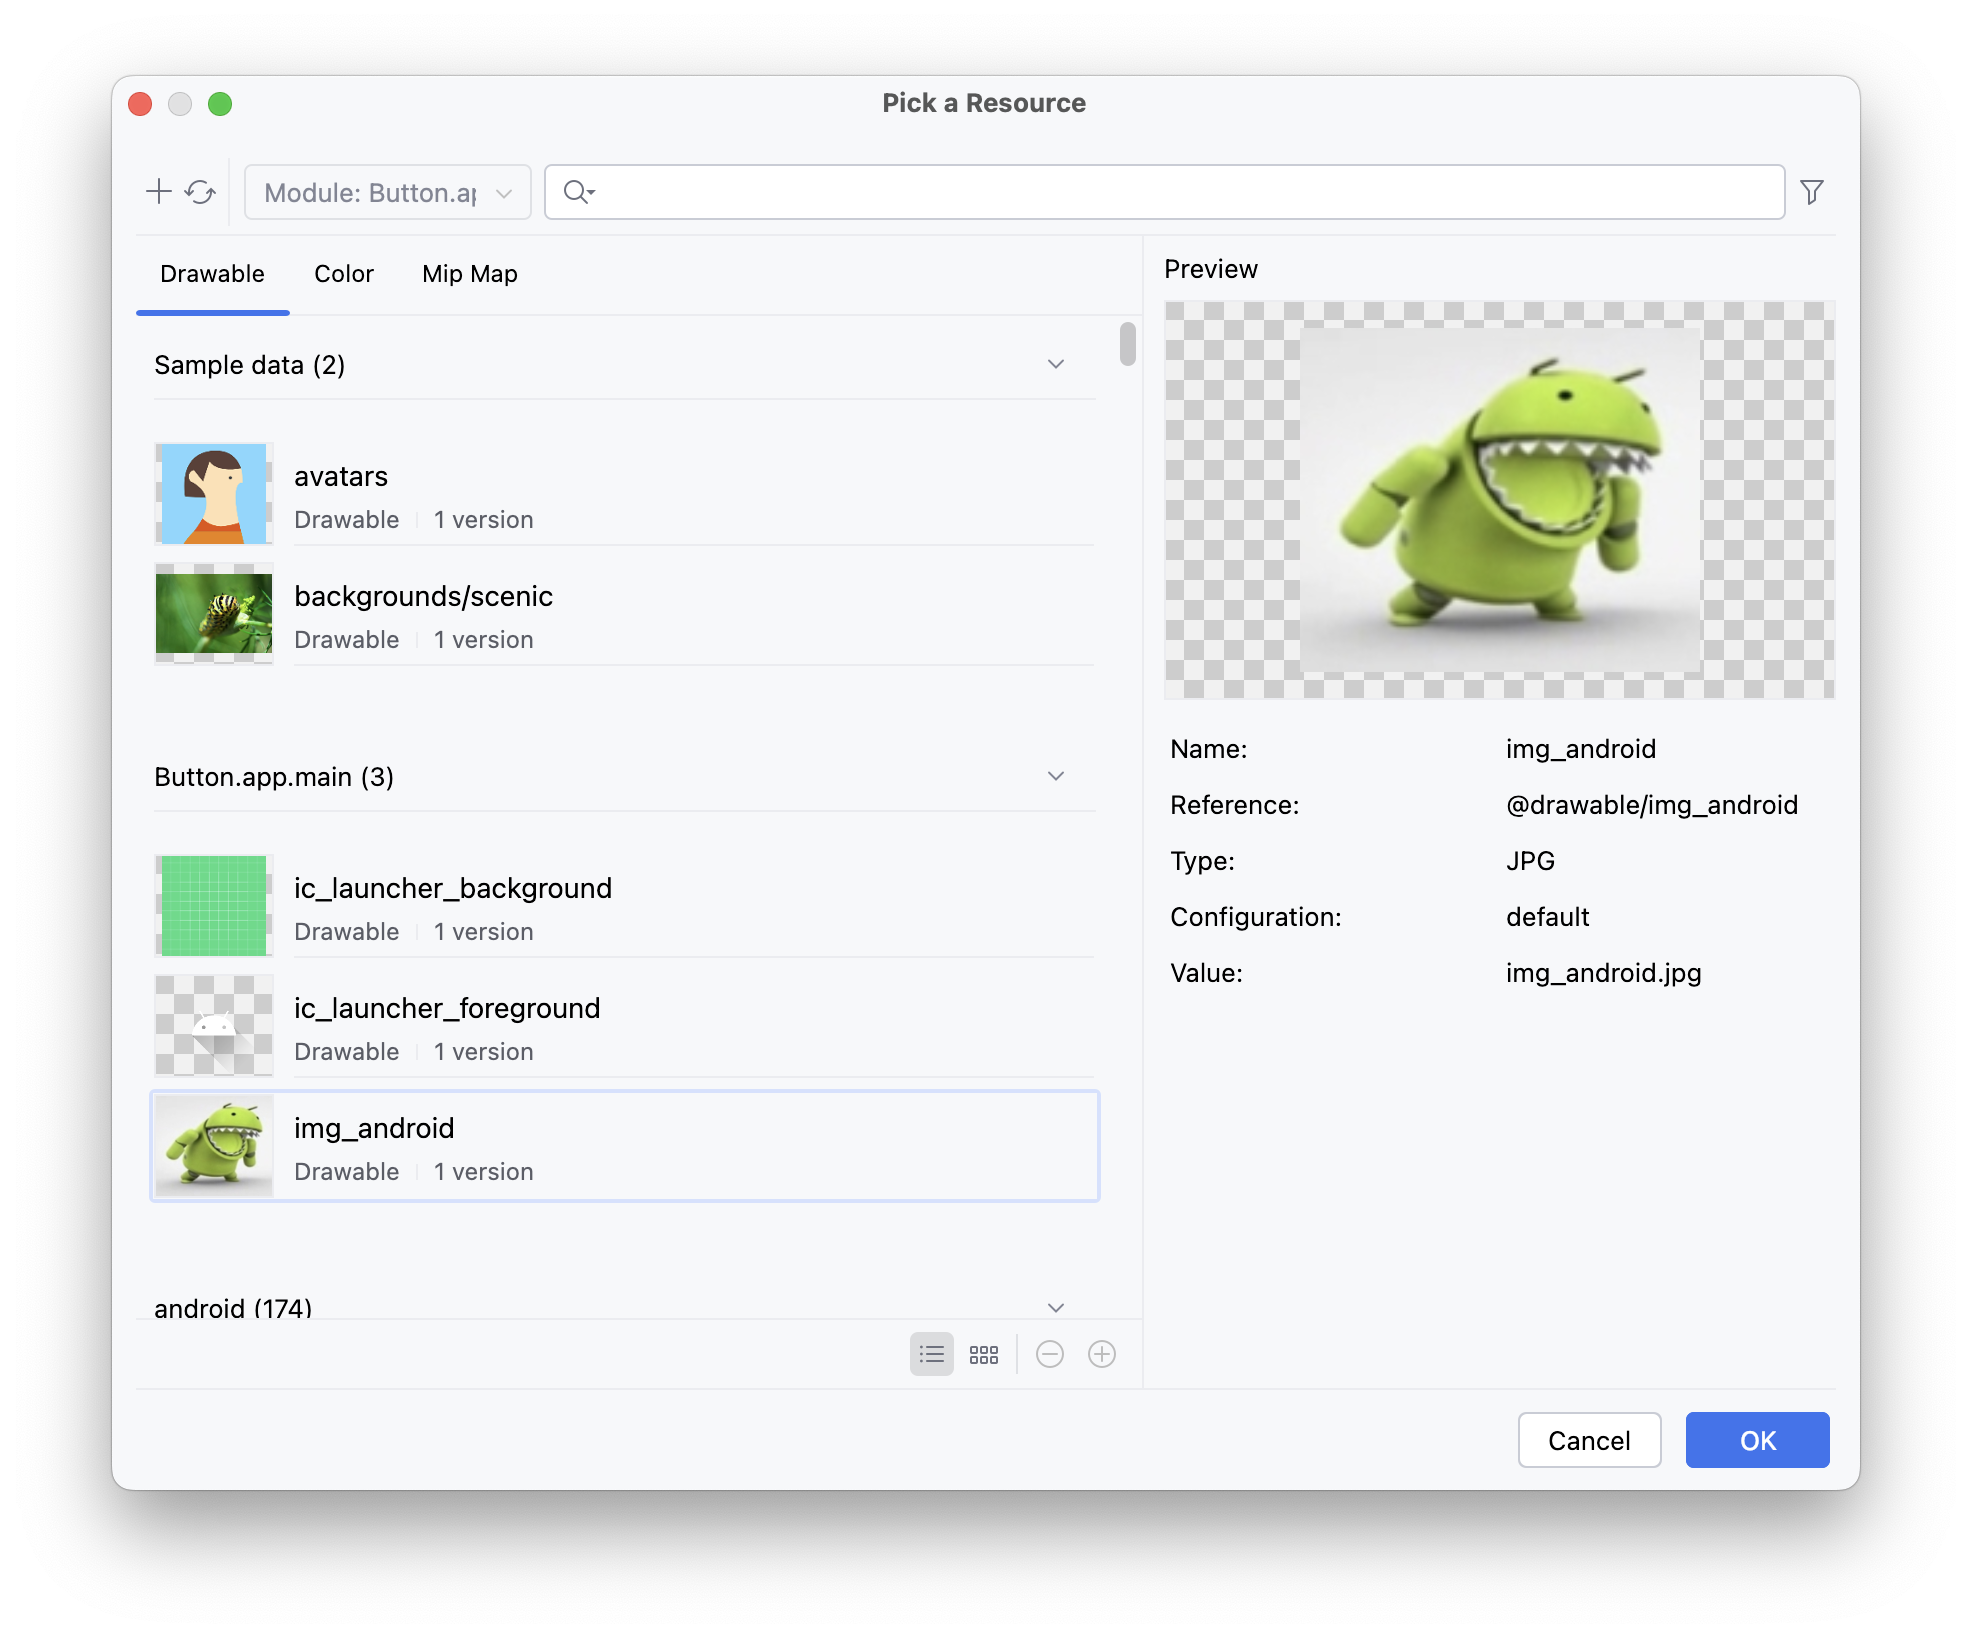Screen dimensions: 1972x1638
Task: Click the refresh resources icon
Action: [x=201, y=192]
